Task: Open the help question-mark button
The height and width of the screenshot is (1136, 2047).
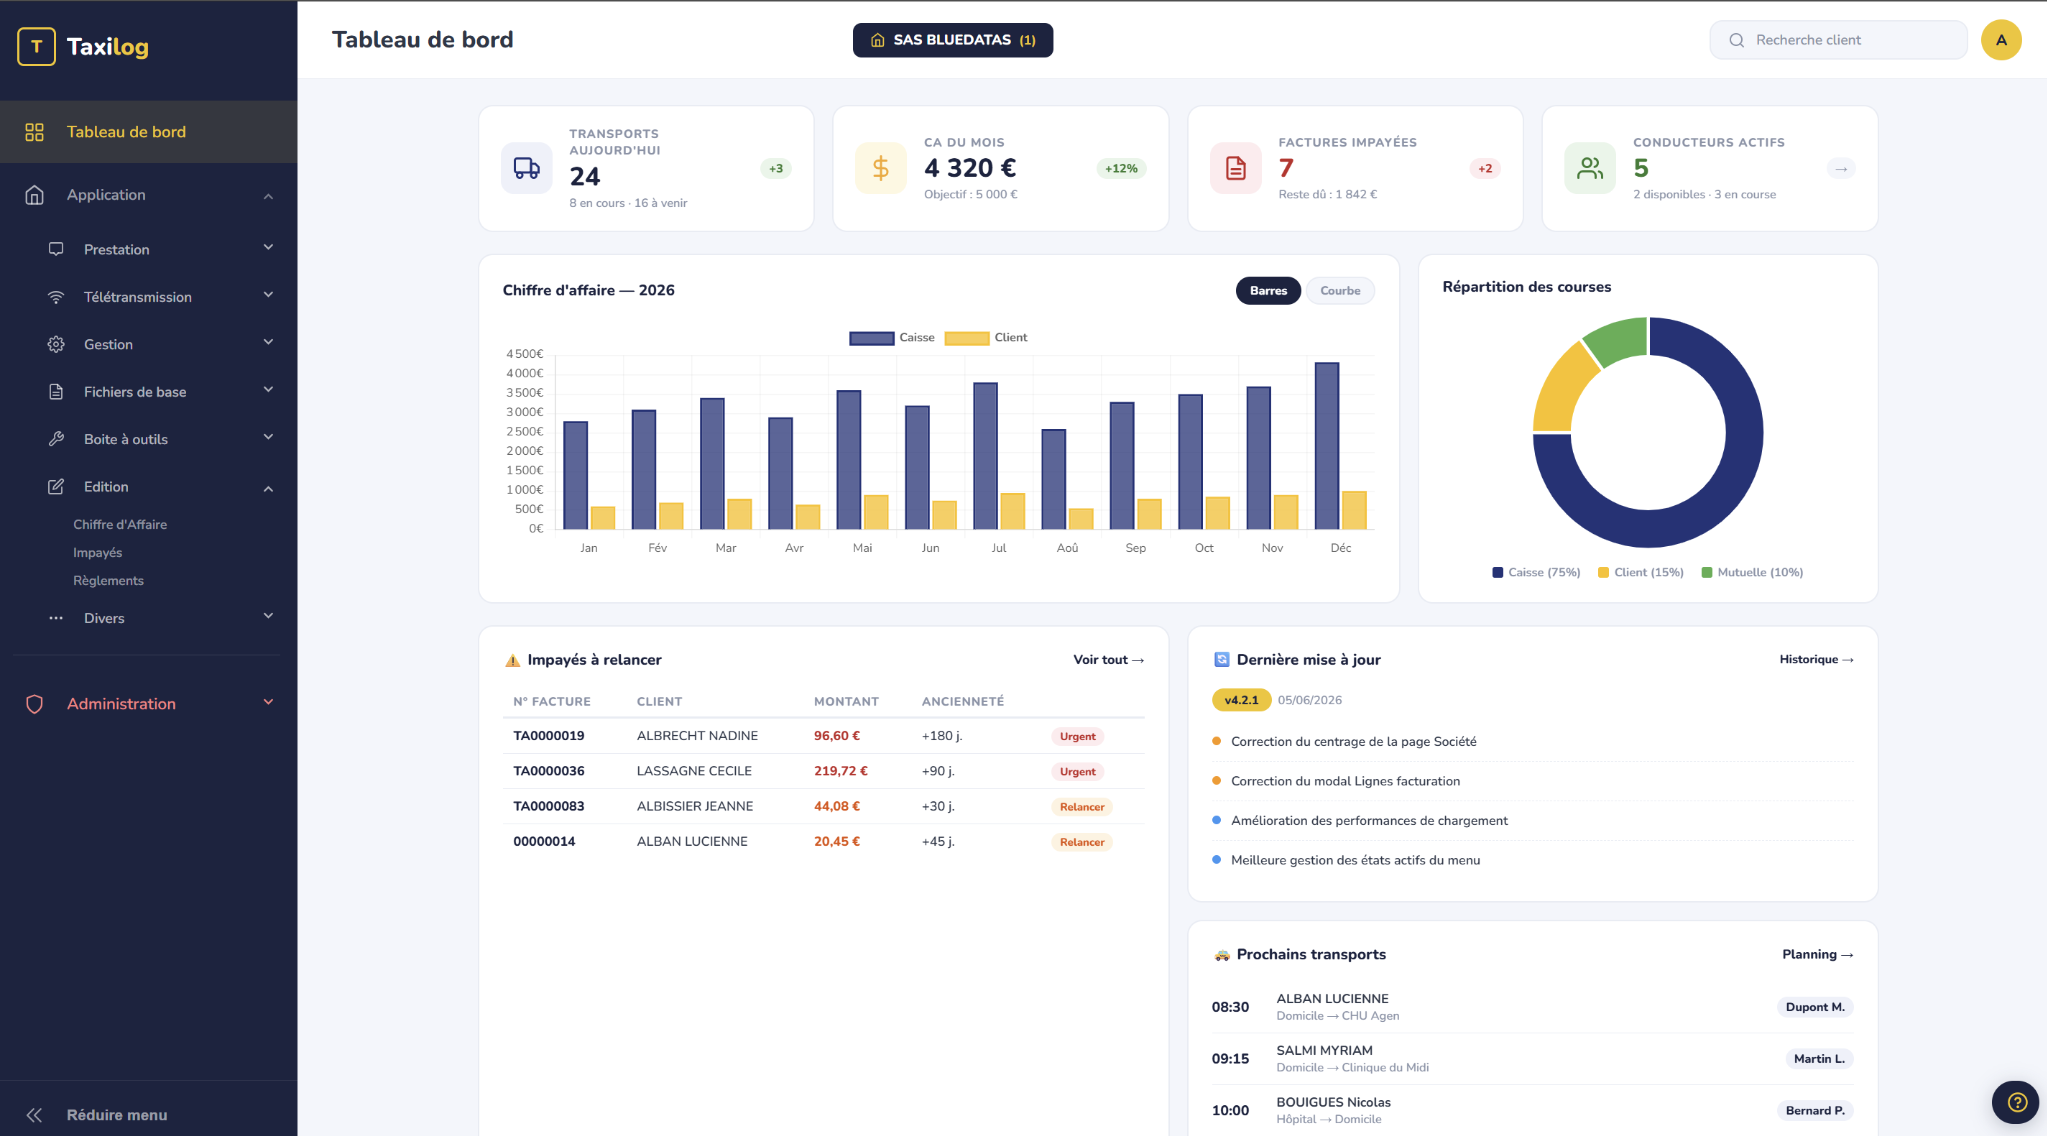Action: tap(2016, 1102)
